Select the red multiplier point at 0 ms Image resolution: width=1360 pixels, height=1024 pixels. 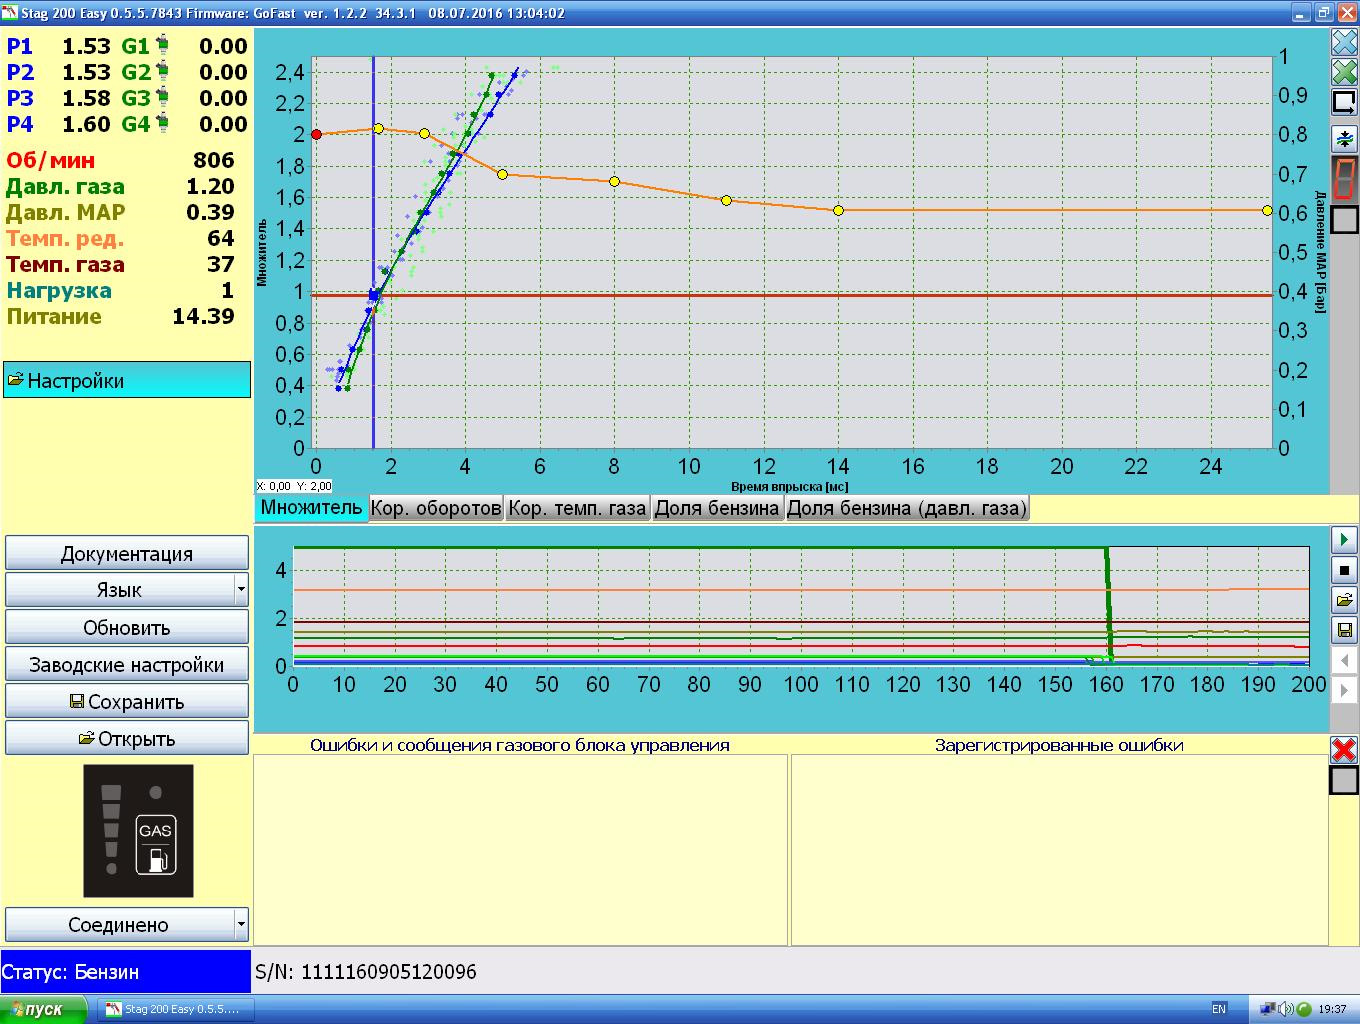click(x=316, y=134)
